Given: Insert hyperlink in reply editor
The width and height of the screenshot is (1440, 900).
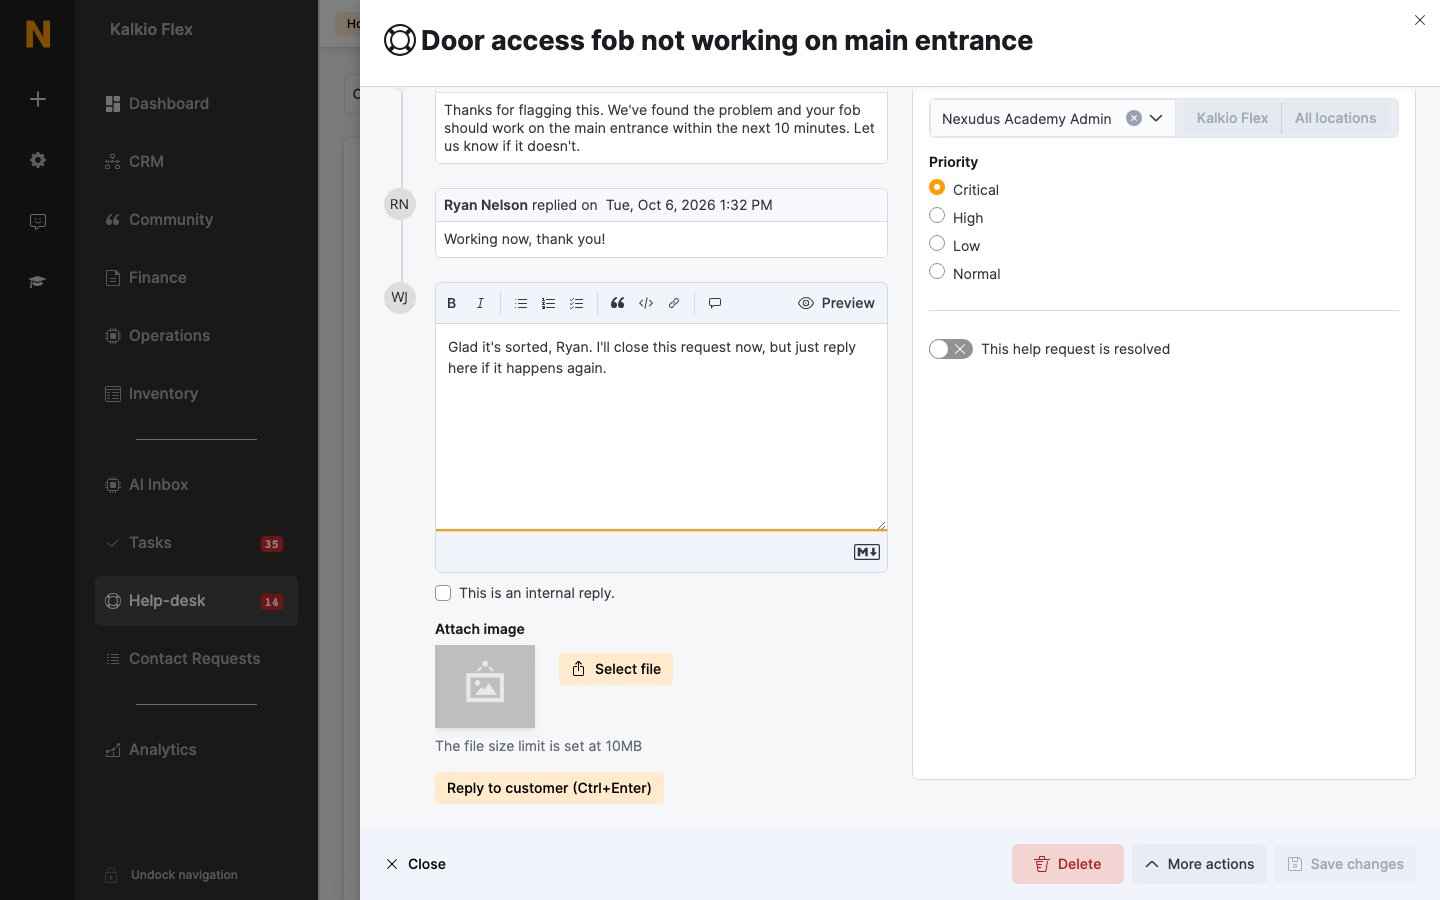Looking at the screenshot, I should (x=674, y=303).
